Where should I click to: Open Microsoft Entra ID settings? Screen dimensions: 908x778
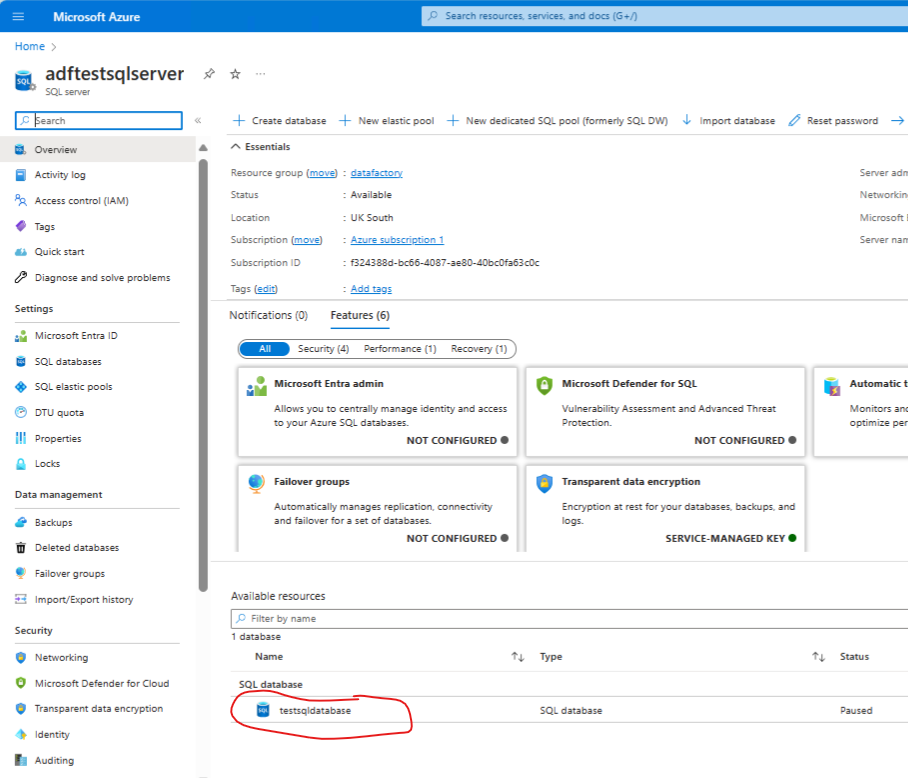[x=75, y=336]
